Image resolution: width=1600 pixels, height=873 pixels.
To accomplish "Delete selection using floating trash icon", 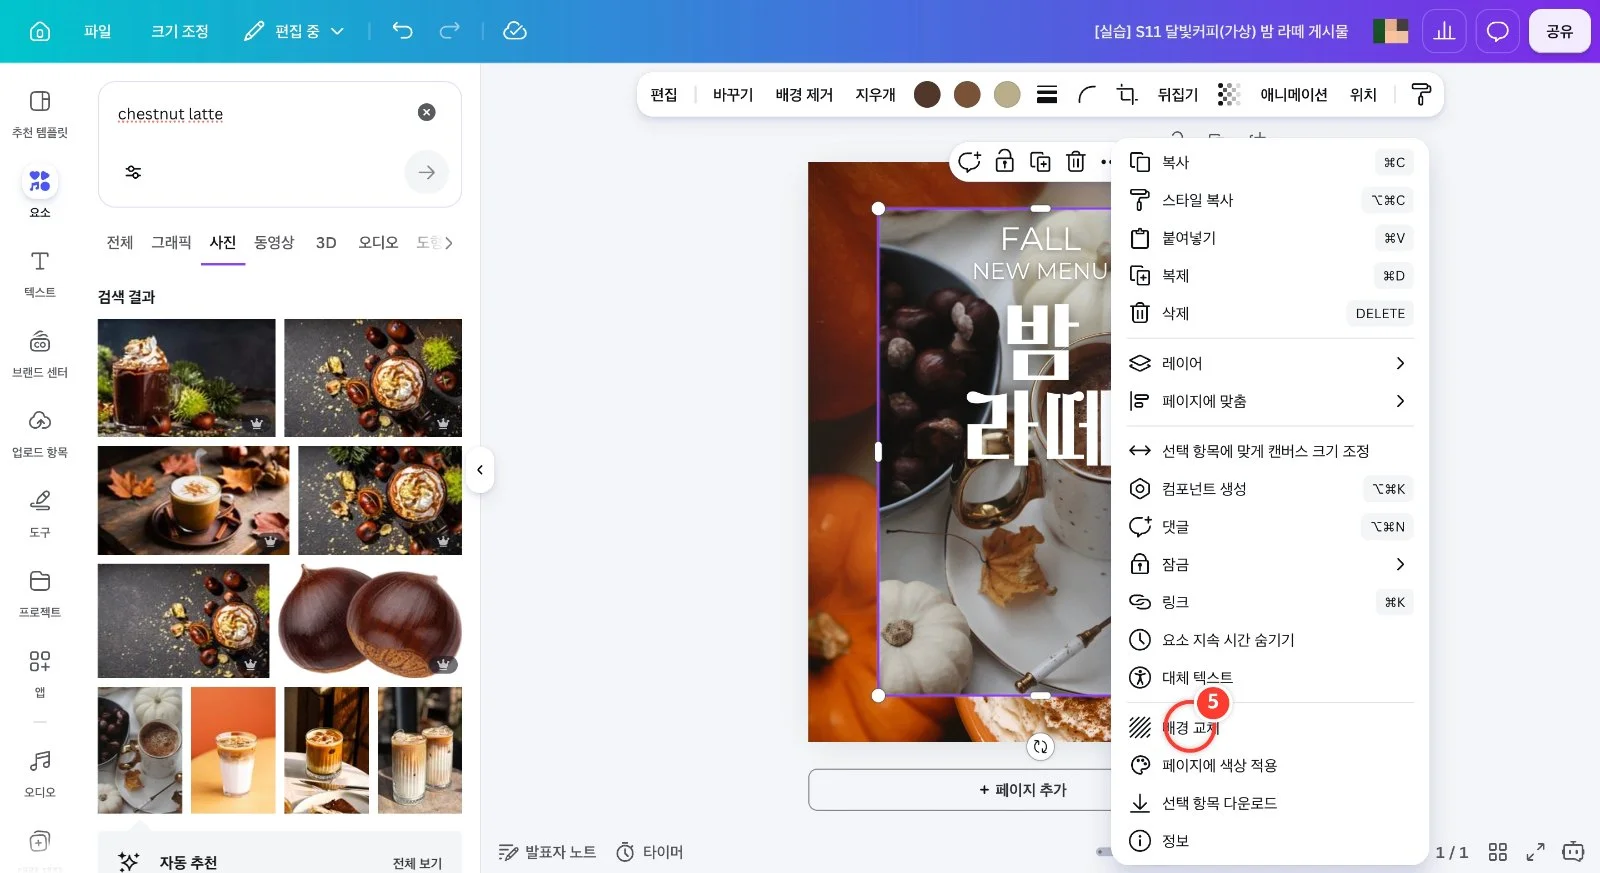I will (x=1076, y=161).
